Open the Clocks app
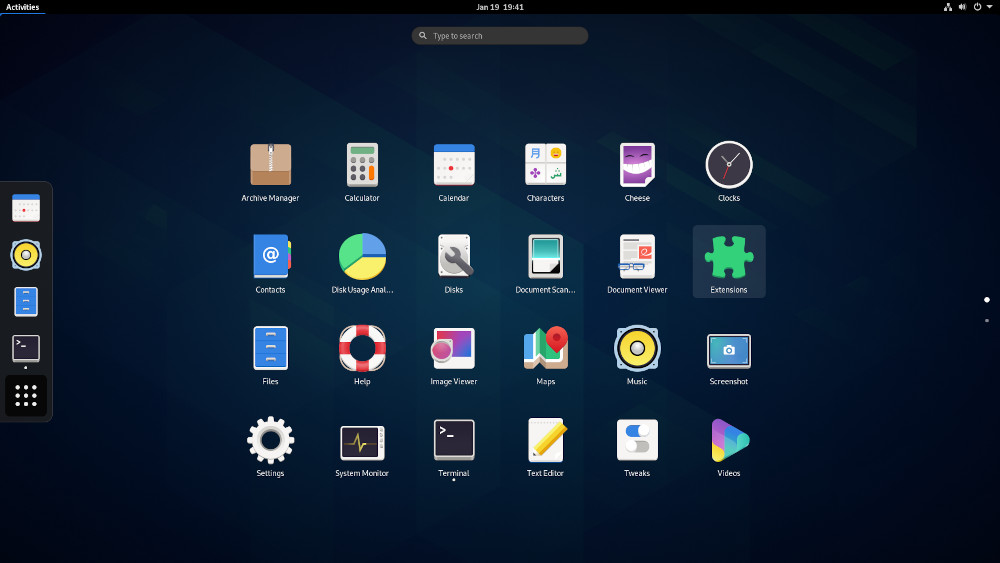 [729, 171]
